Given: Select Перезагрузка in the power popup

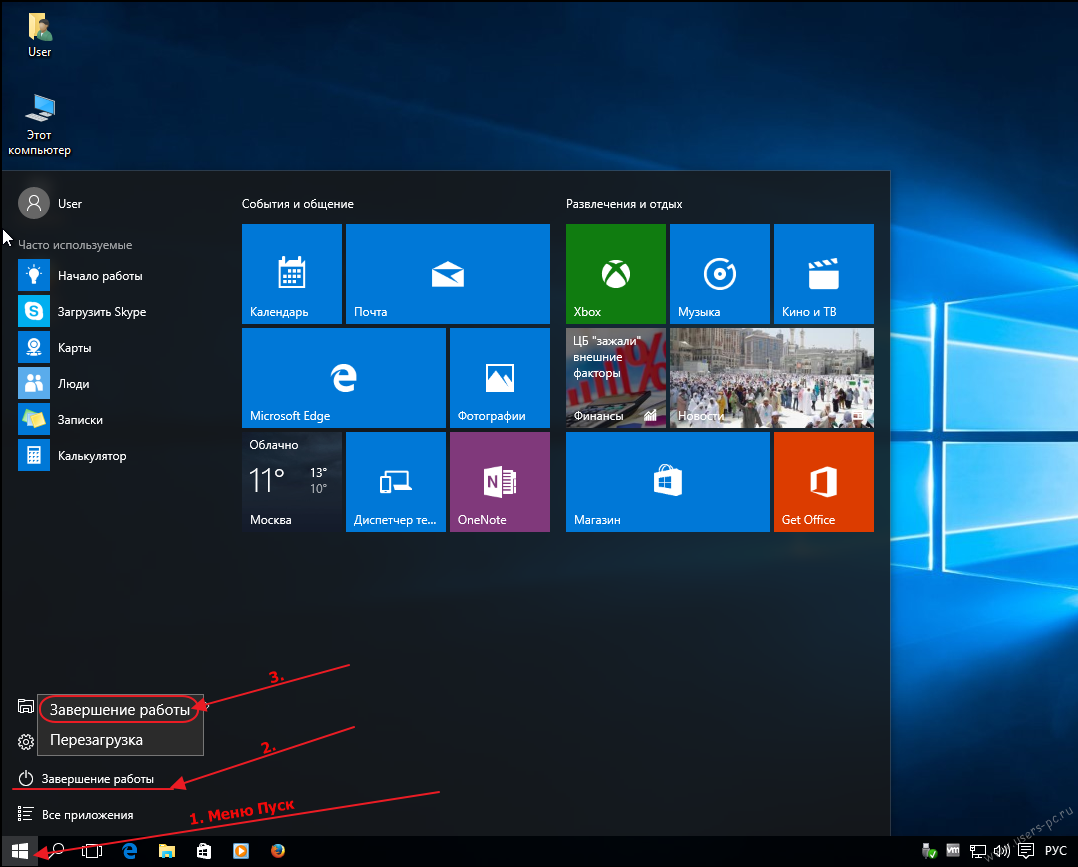Looking at the screenshot, I should (x=120, y=740).
